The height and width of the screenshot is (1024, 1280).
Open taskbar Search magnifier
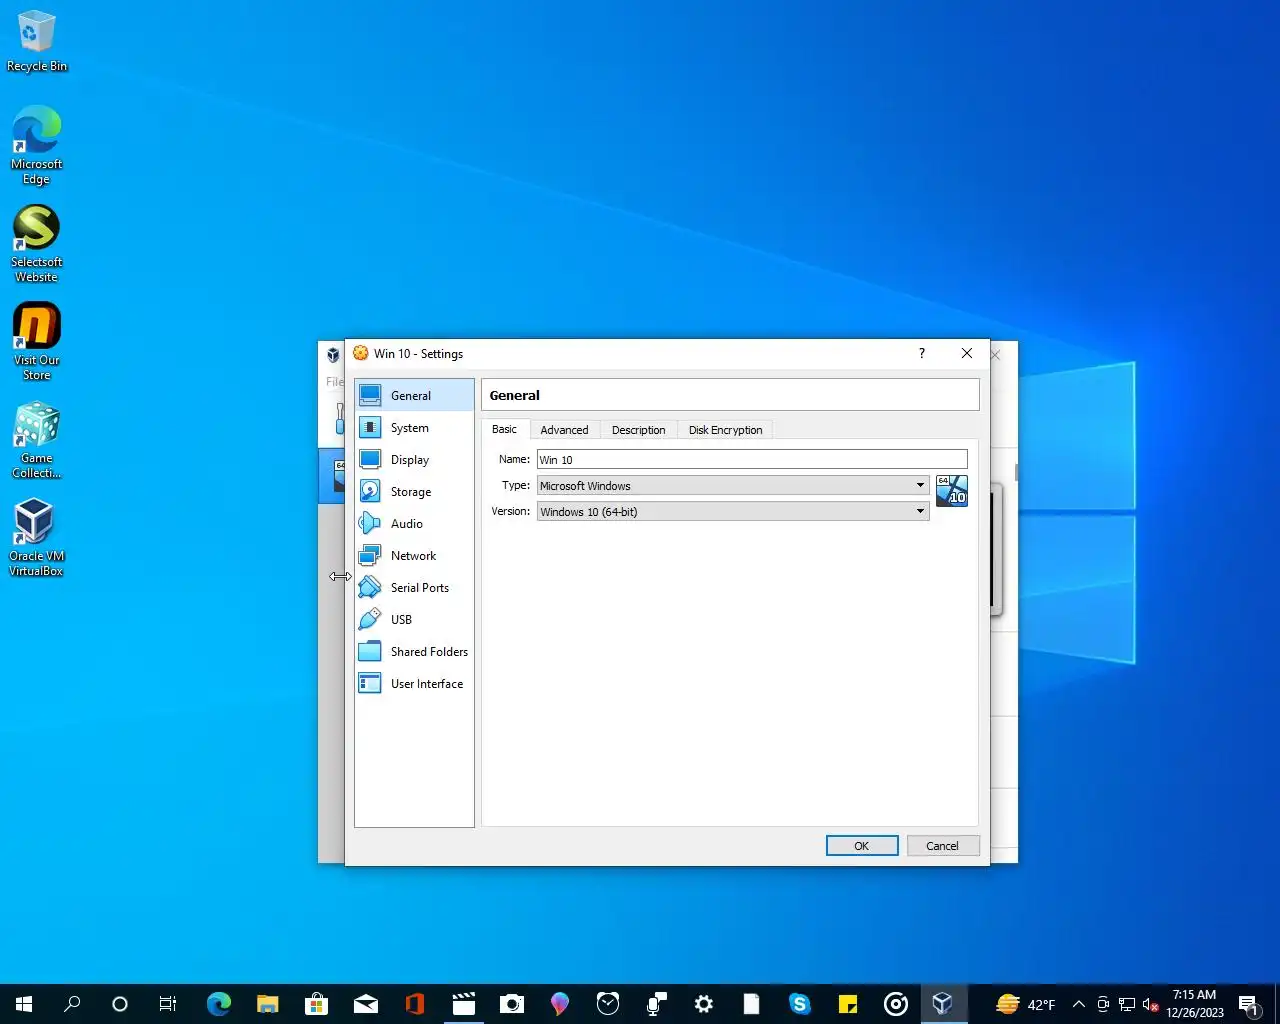72,1004
